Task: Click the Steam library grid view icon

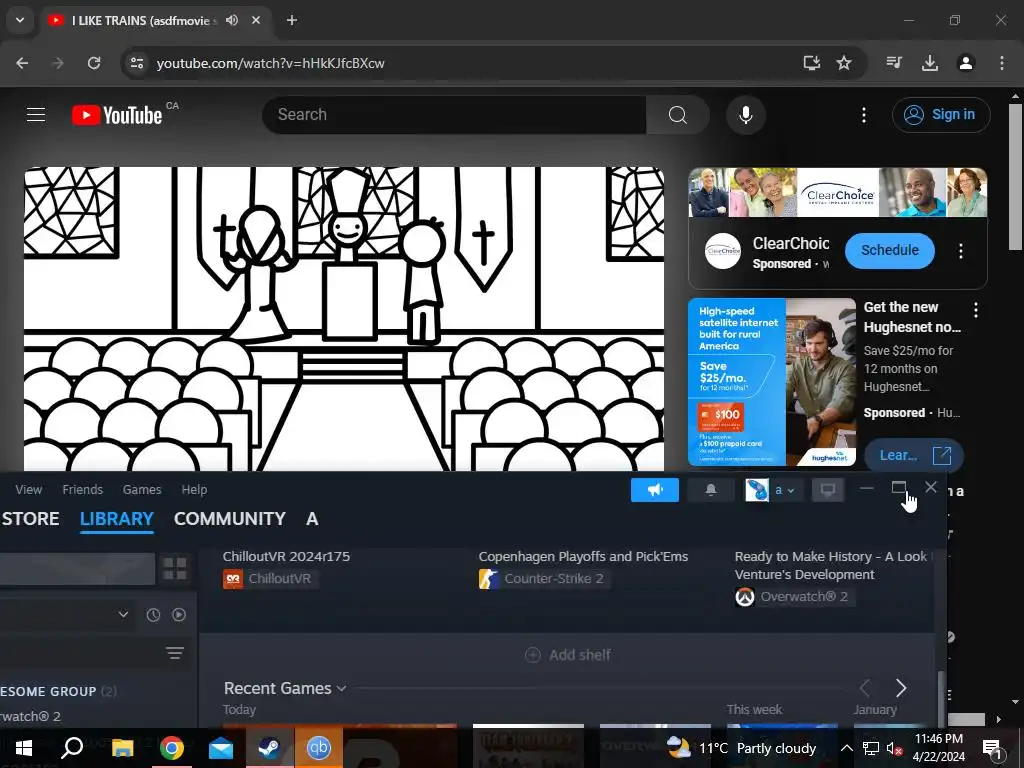Action: click(x=175, y=569)
